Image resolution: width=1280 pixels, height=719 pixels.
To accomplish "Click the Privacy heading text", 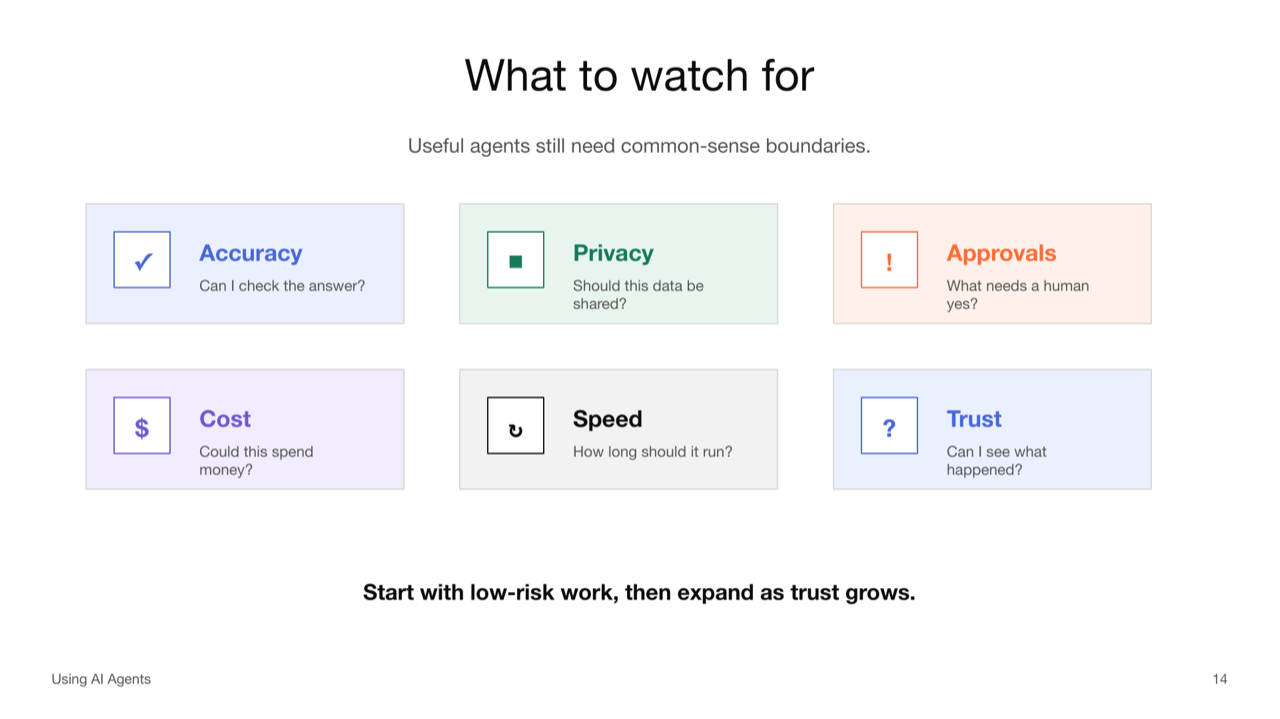I will pyautogui.click(x=613, y=253).
